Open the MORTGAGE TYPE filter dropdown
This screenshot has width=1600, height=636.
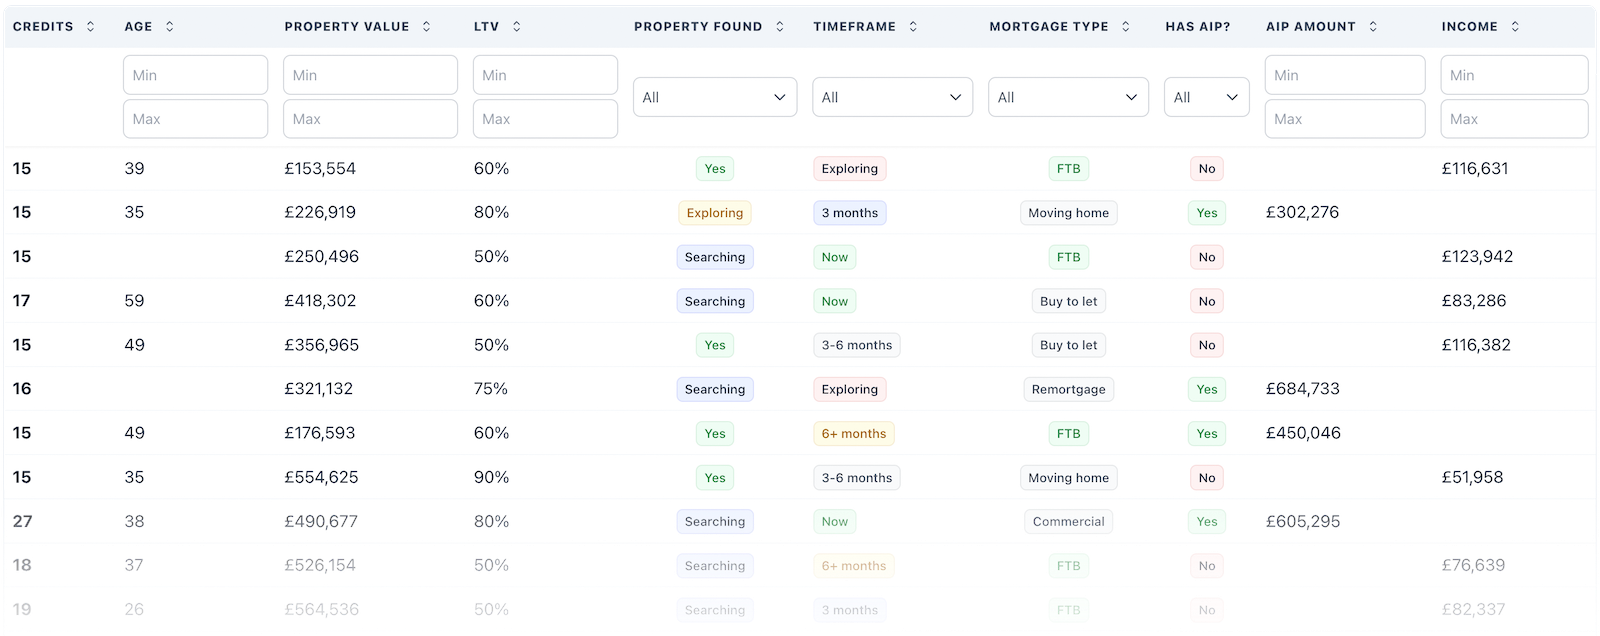pyautogui.click(x=1067, y=97)
